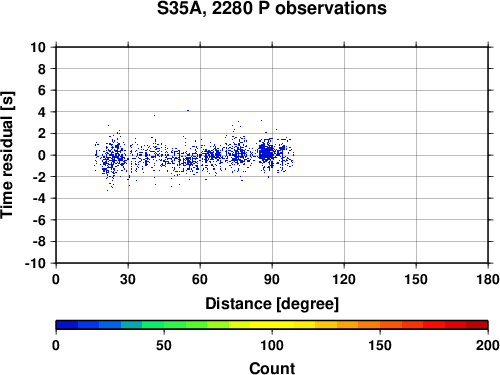
Task: Click the dark blue colorbar segment at the low end
Action: pos(67,324)
